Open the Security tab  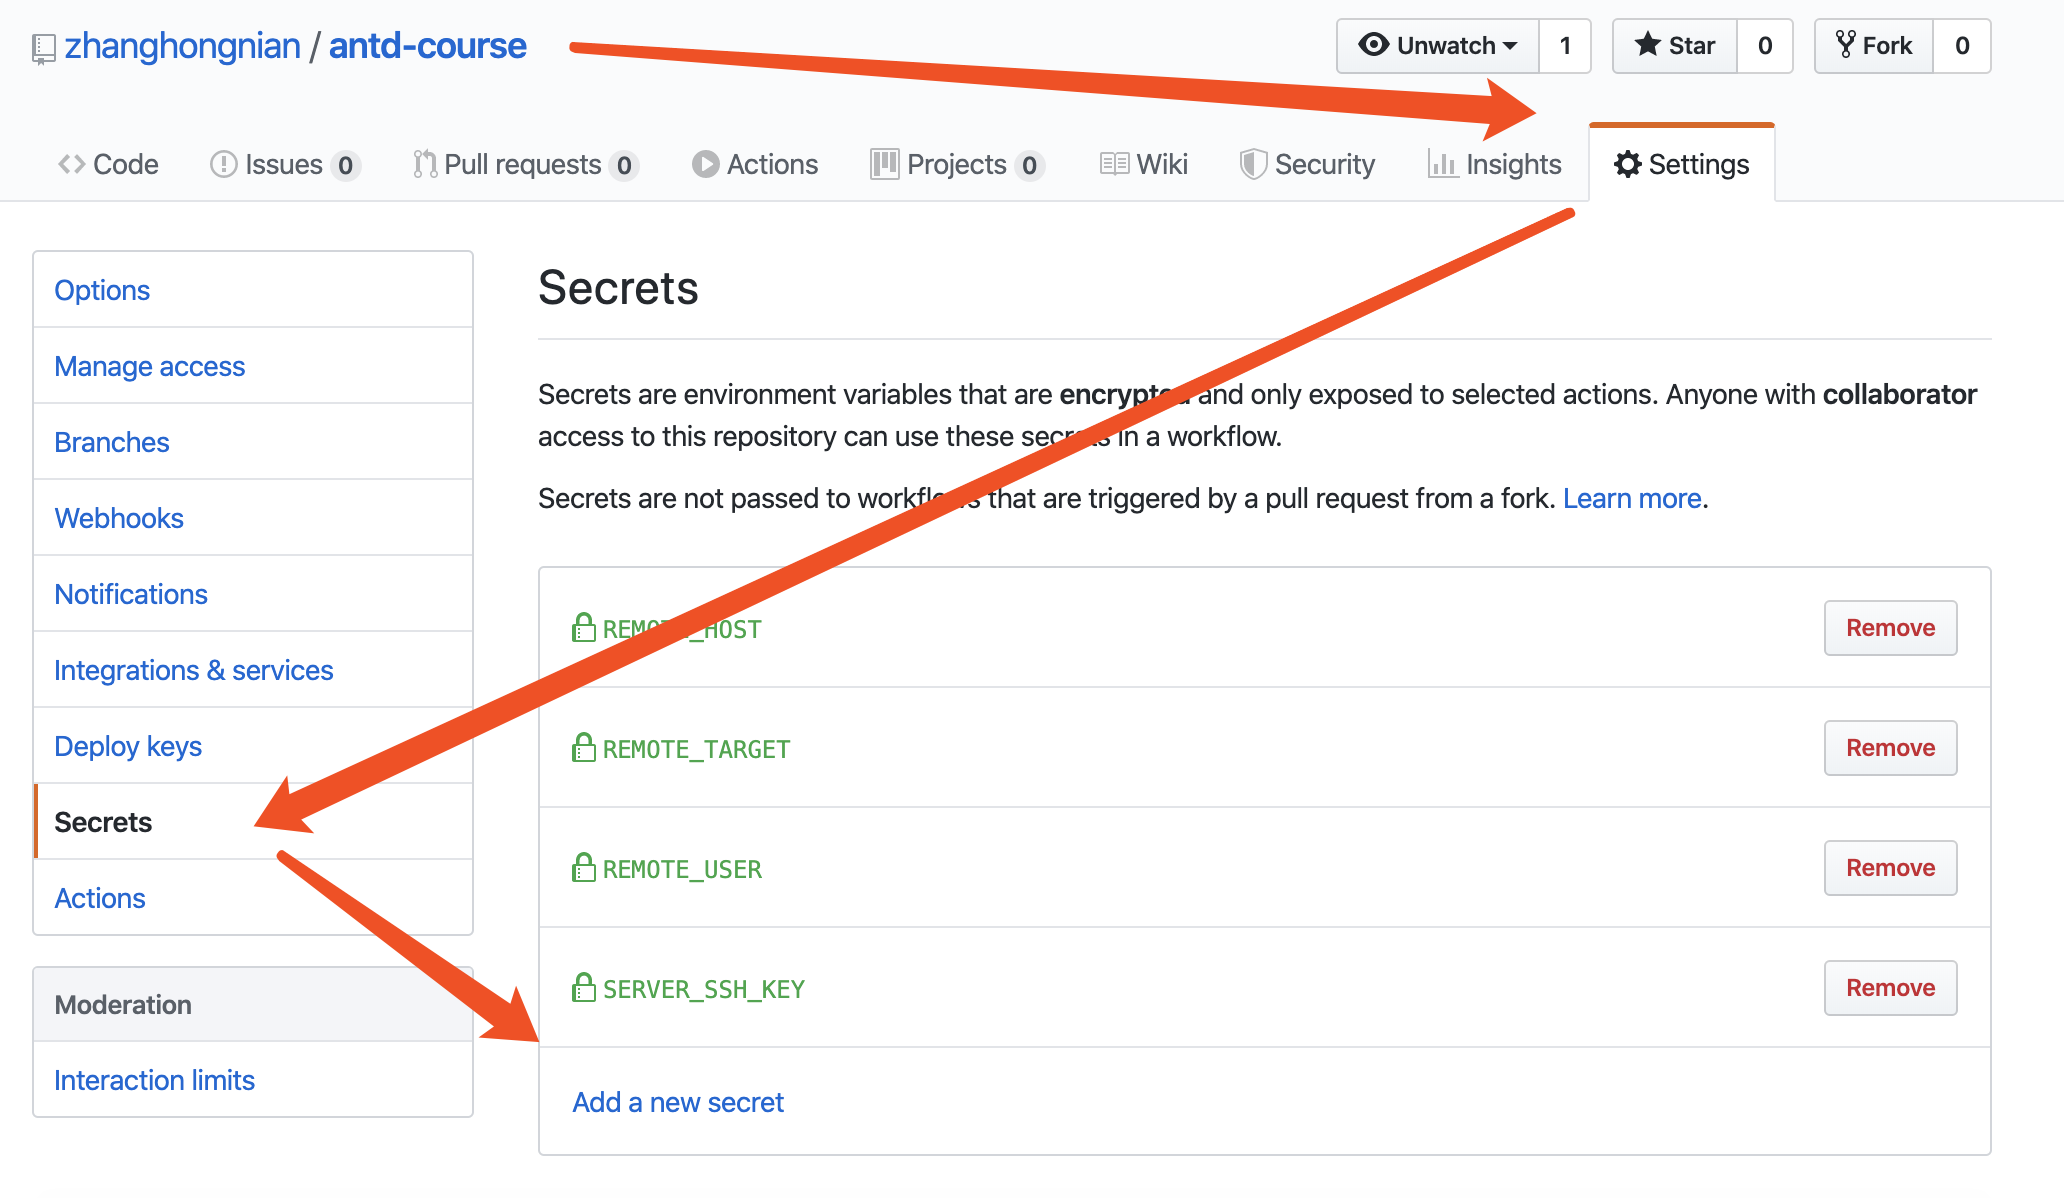pyautogui.click(x=1307, y=164)
